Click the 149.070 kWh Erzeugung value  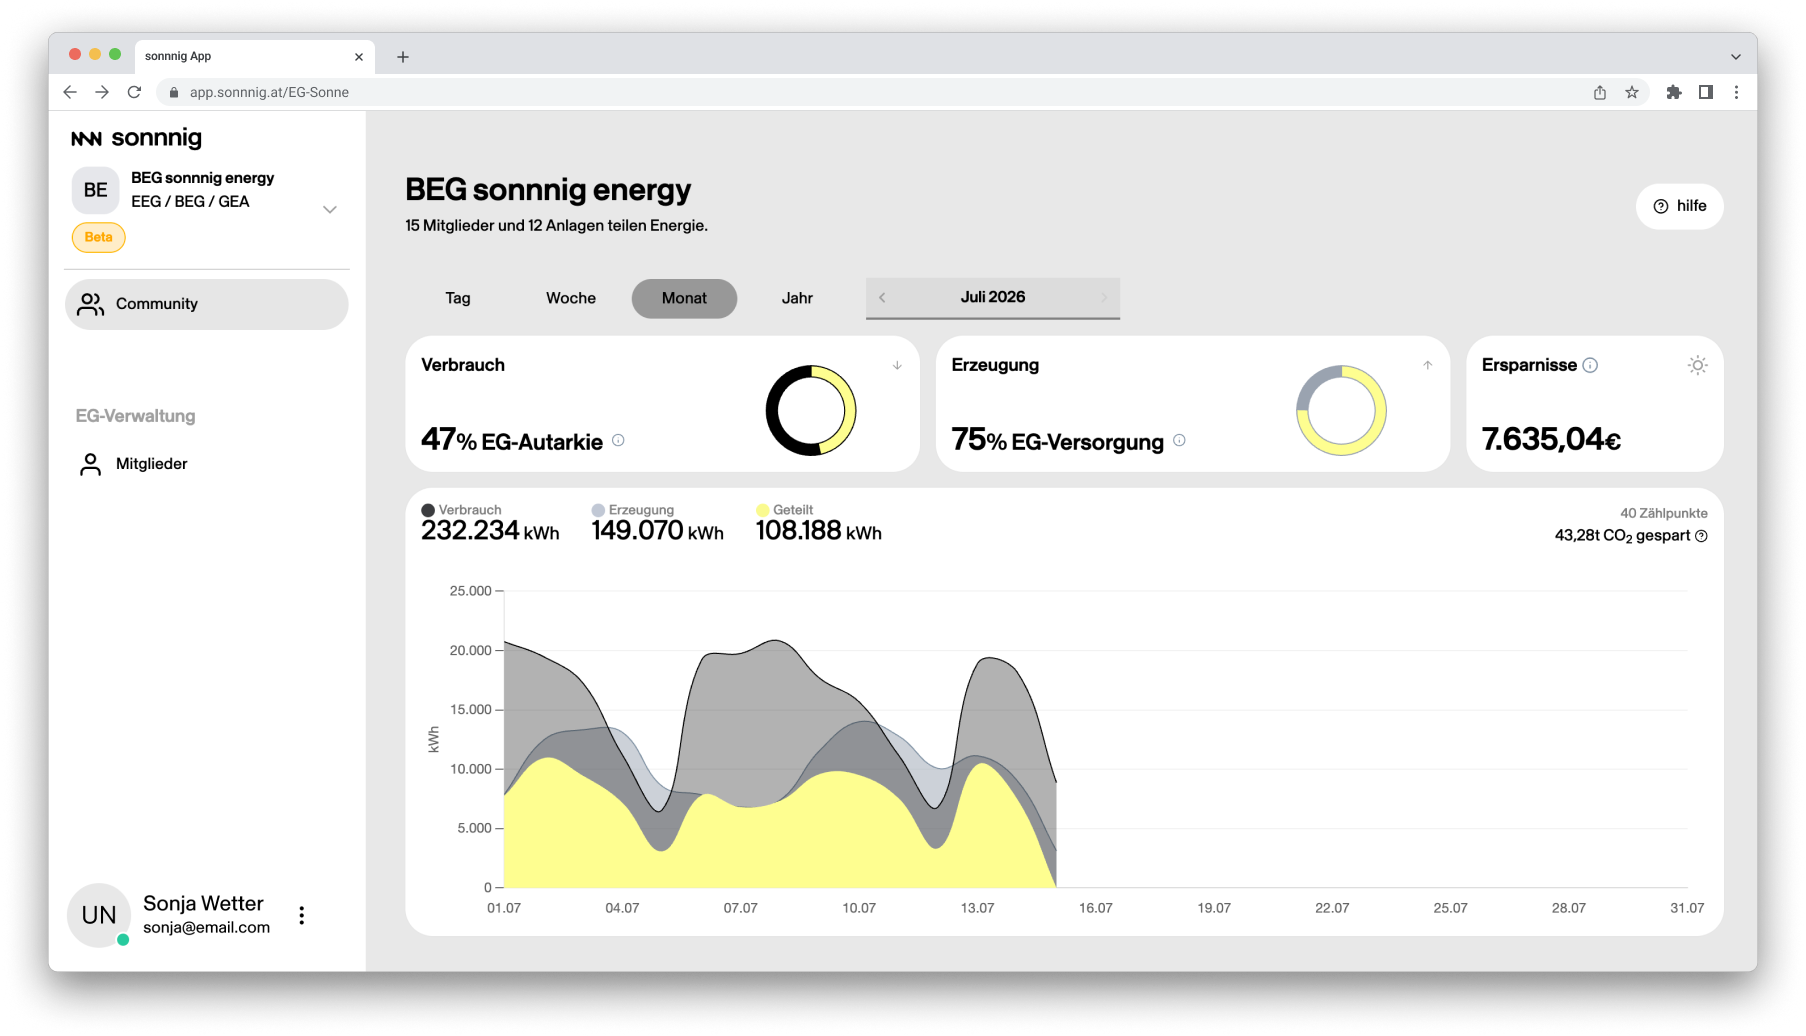657,531
